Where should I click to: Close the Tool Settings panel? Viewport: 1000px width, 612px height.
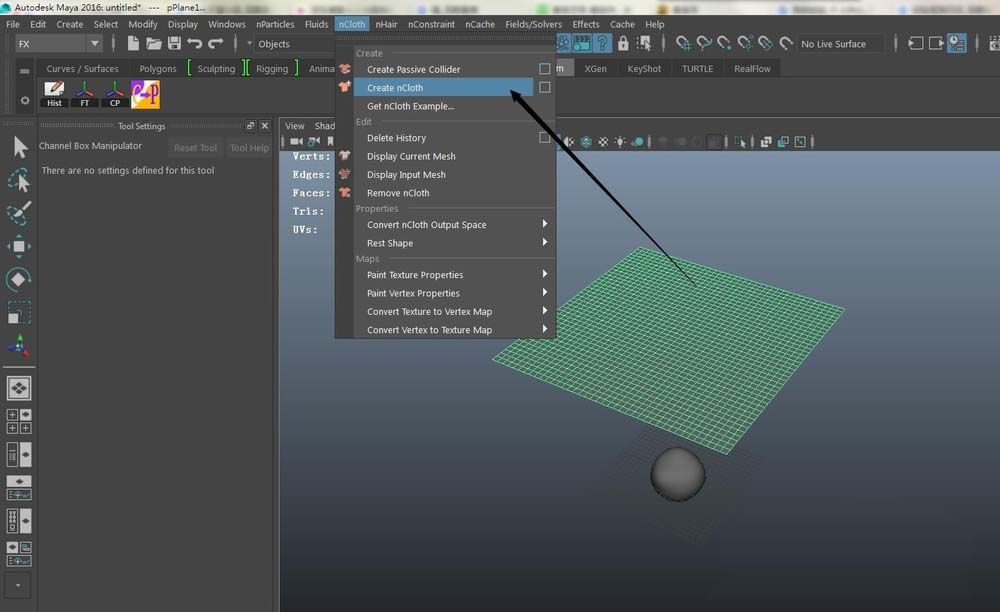tap(265, 126)
